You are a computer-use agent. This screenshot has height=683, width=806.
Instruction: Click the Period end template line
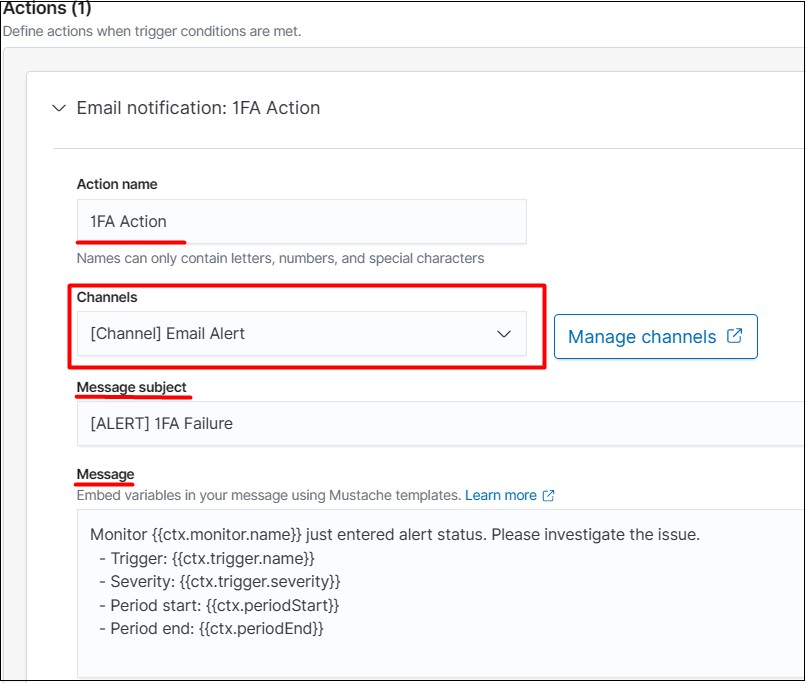211,629
